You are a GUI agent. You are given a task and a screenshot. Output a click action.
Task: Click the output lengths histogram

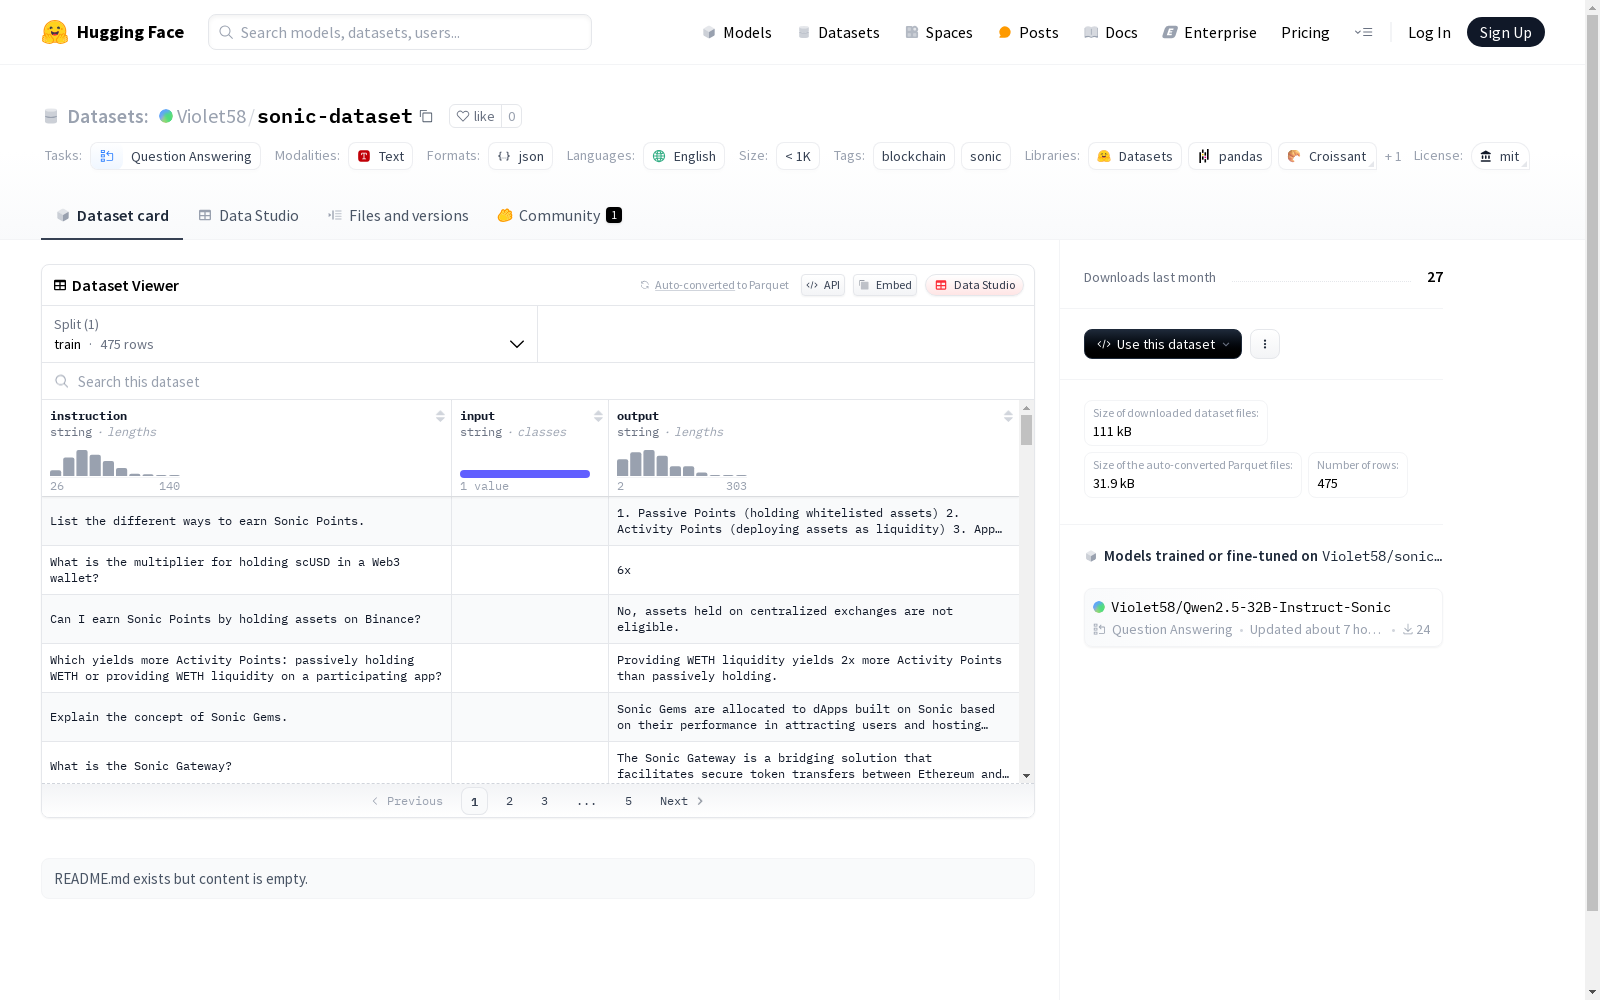pos(682,463)
